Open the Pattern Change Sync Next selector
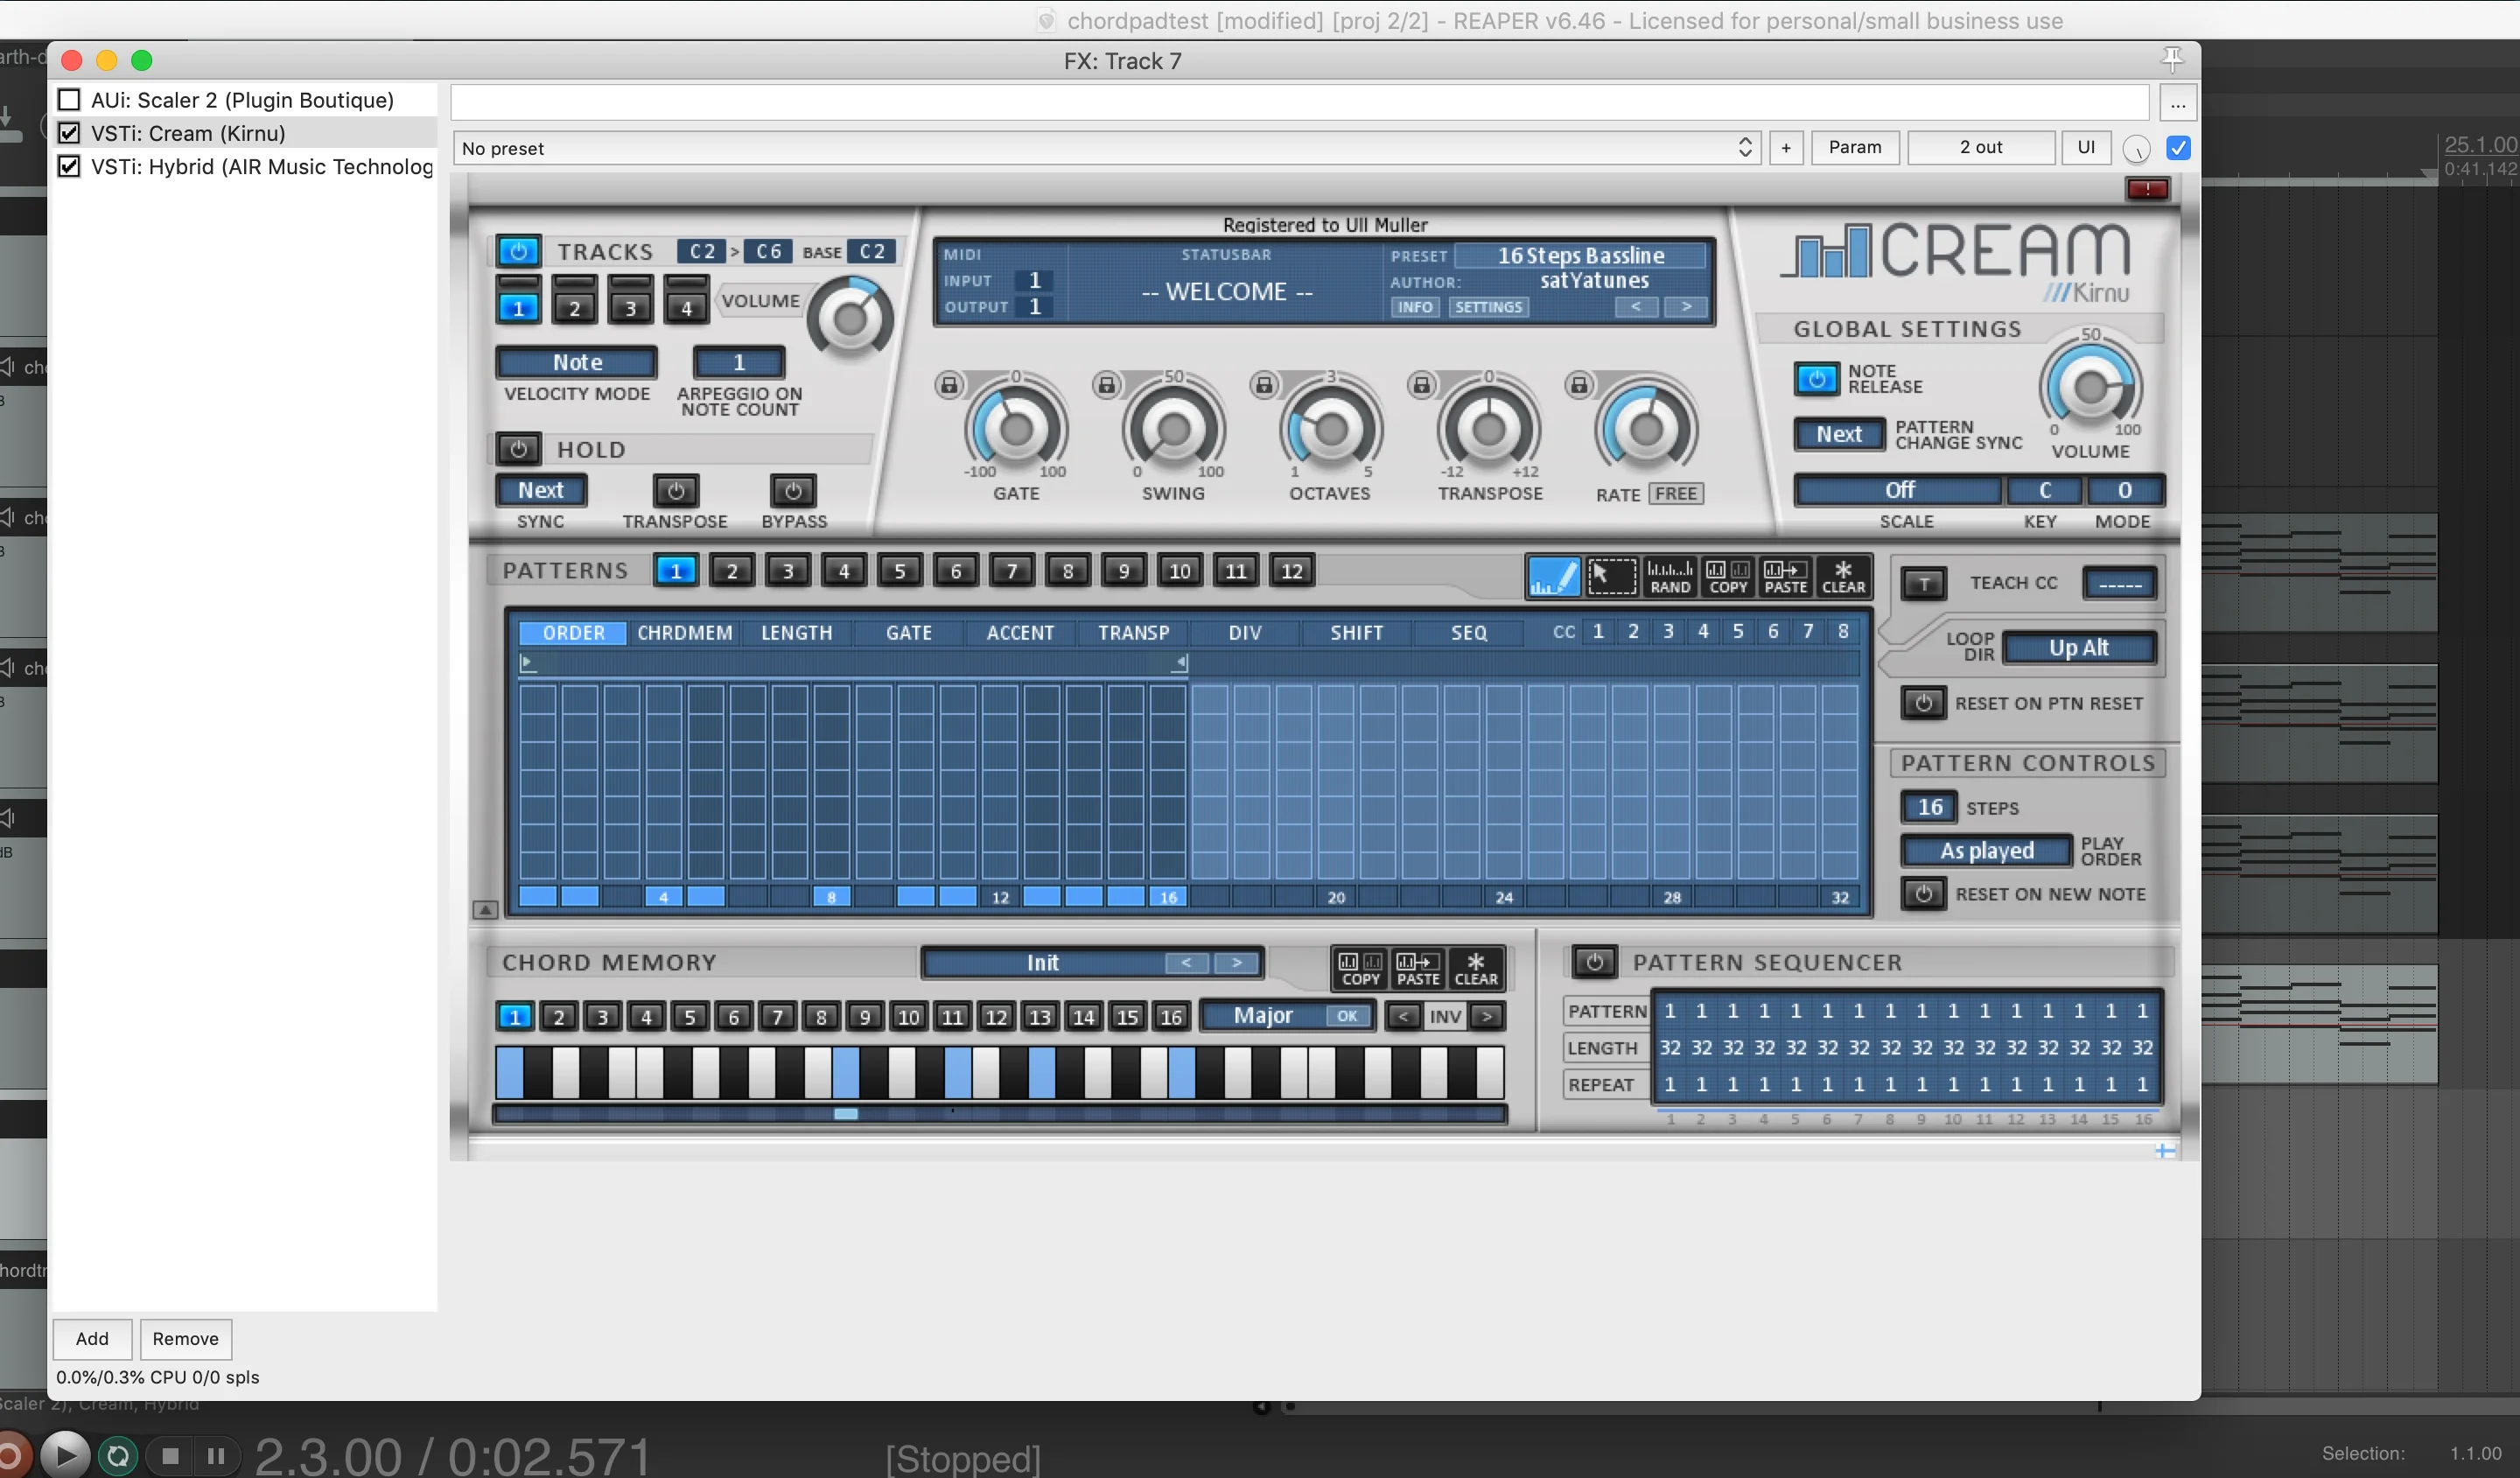This screenshot has width=2520, height=1478. [1838, 434]
